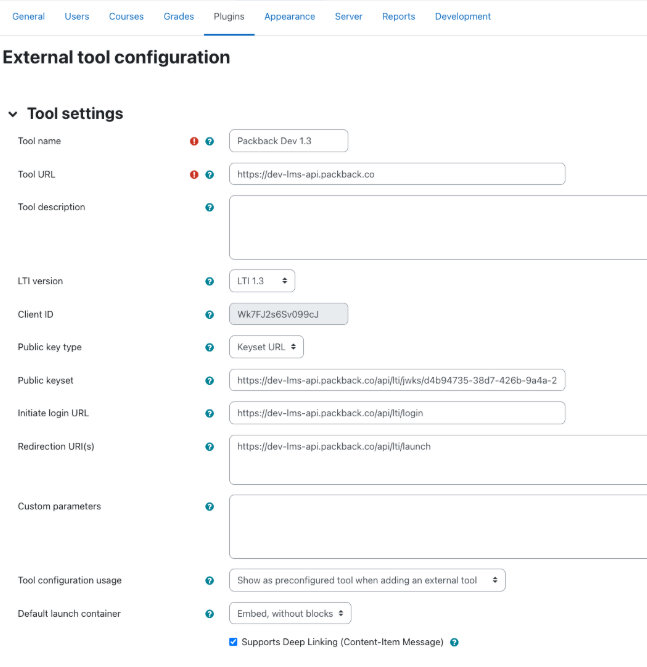Click the Redirection URI(s) label

point(56,447)
